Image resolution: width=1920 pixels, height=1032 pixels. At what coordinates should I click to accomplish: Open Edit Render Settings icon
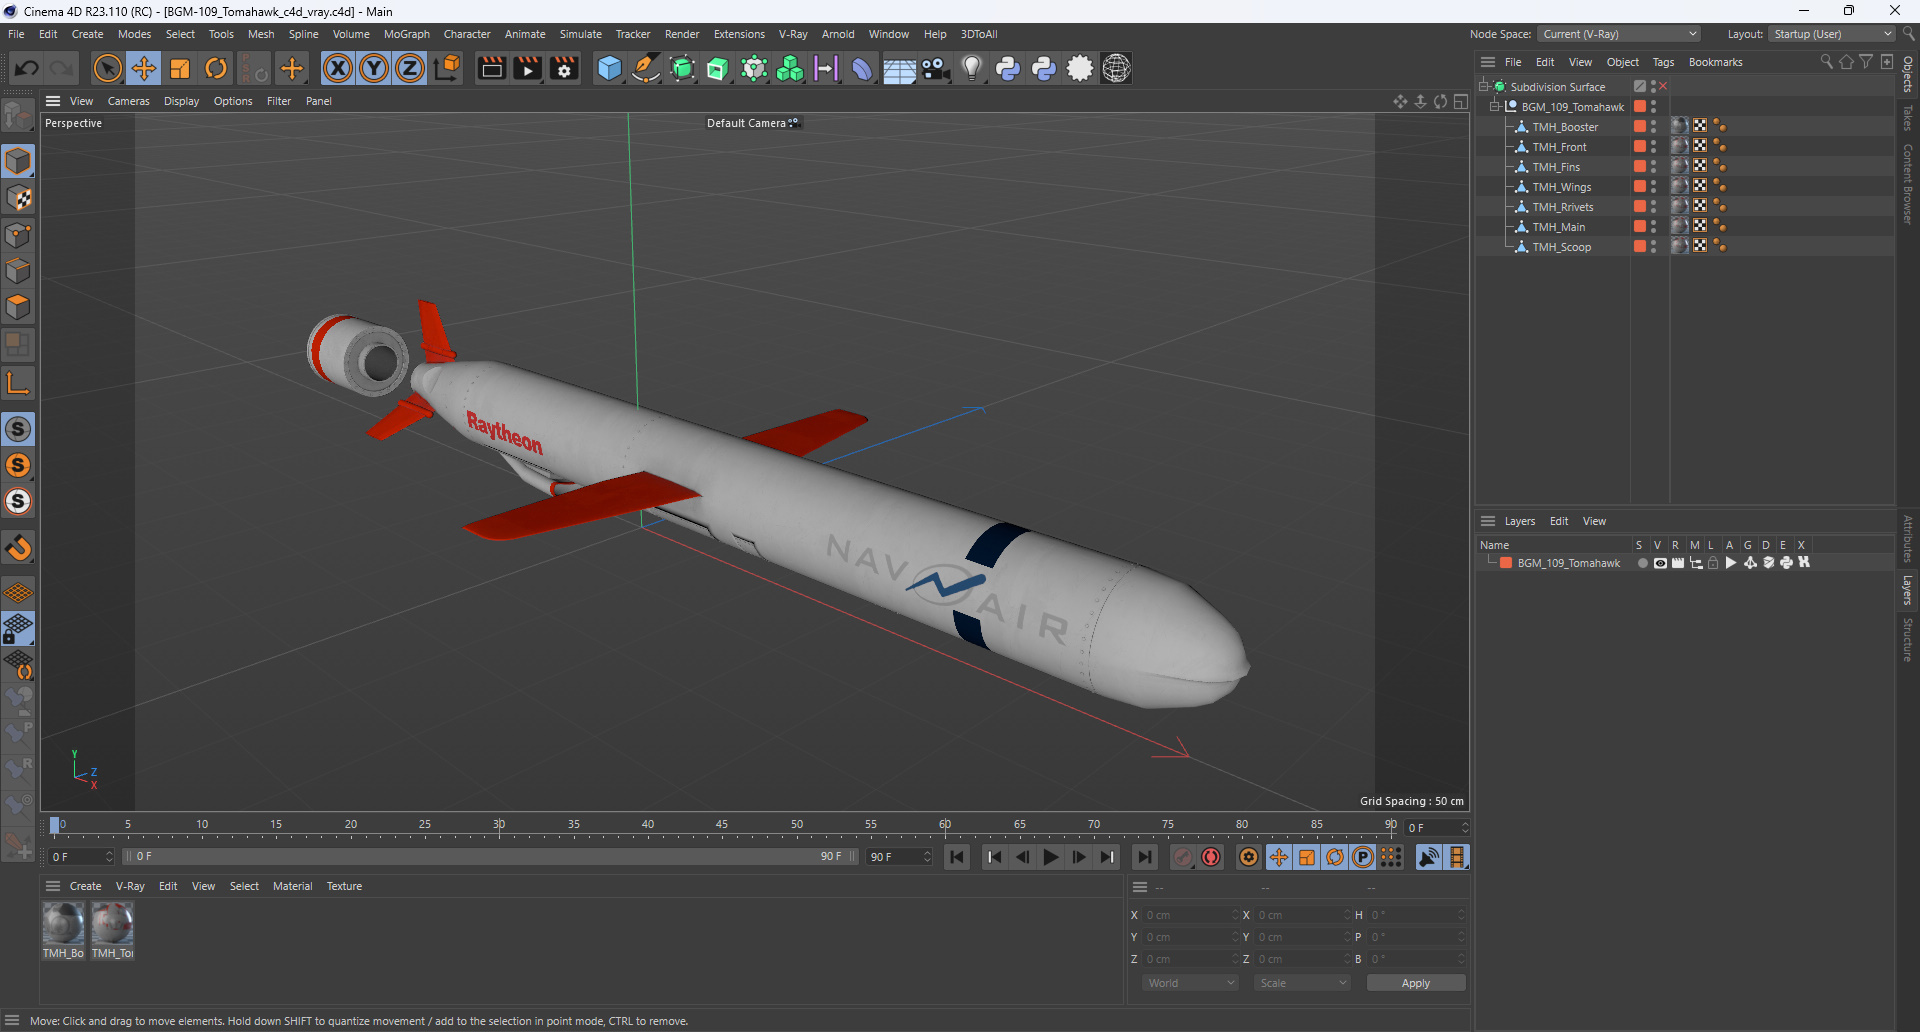tap(564, 68)
